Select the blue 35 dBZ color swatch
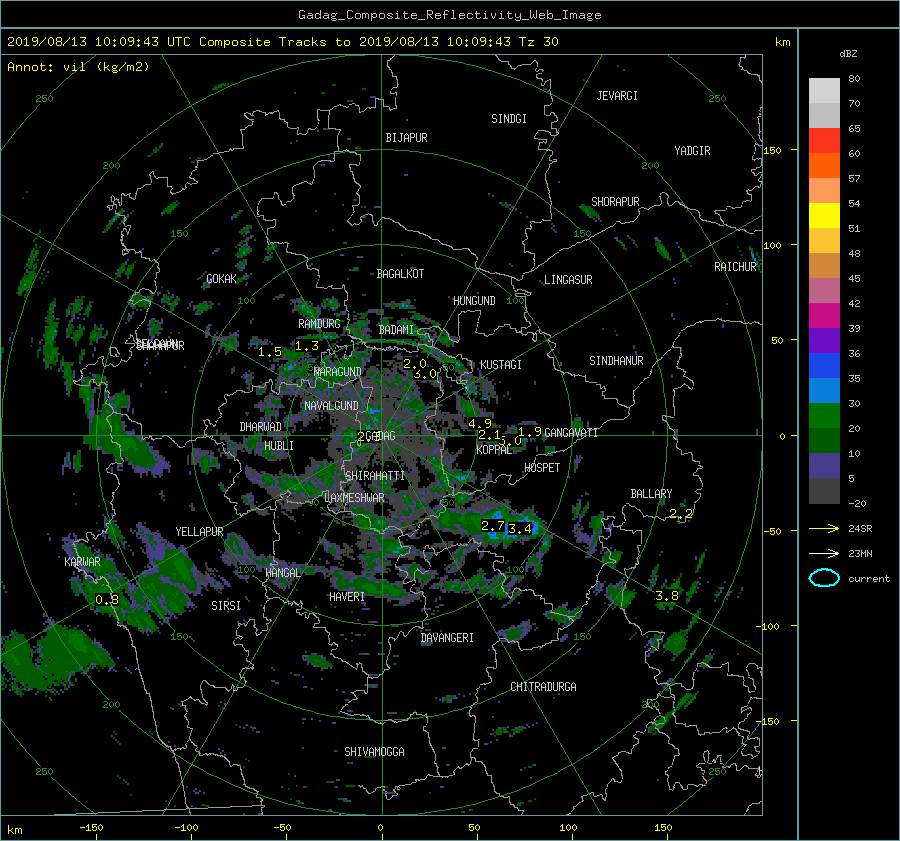This screenshot has height=841, width=900. pyautogui.click(x=824, y=365)
